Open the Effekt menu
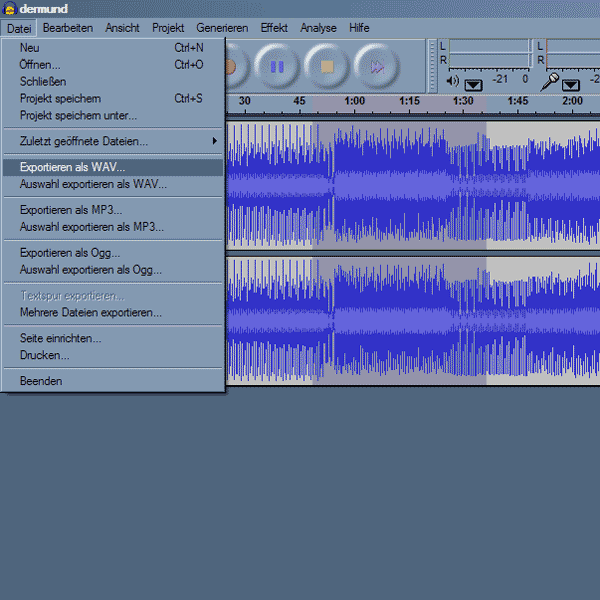The height and width of the screenshot is (600, 600). point(274,28)
